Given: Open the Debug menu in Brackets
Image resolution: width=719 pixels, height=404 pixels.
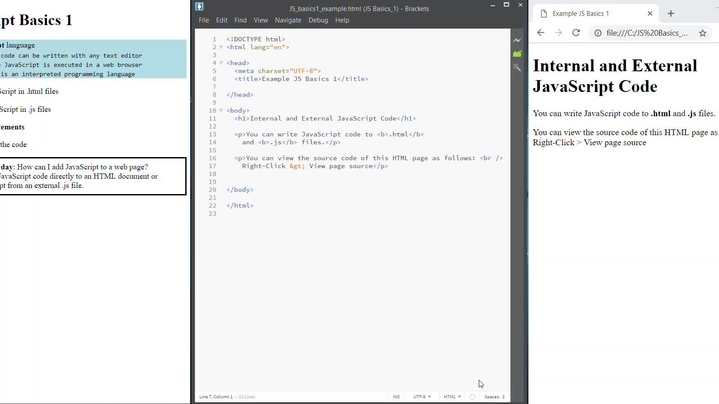Looking at the screenshot, I should [x=318, y=20].
